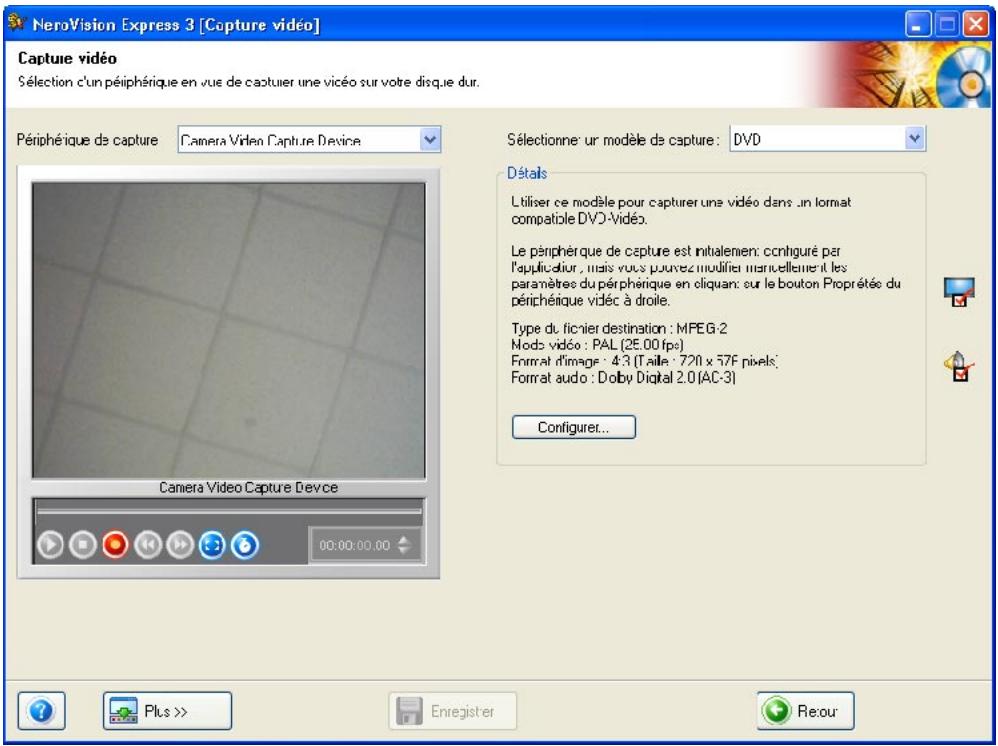
Task: Click the blue timer capture icon
Action: click(245, 545)
